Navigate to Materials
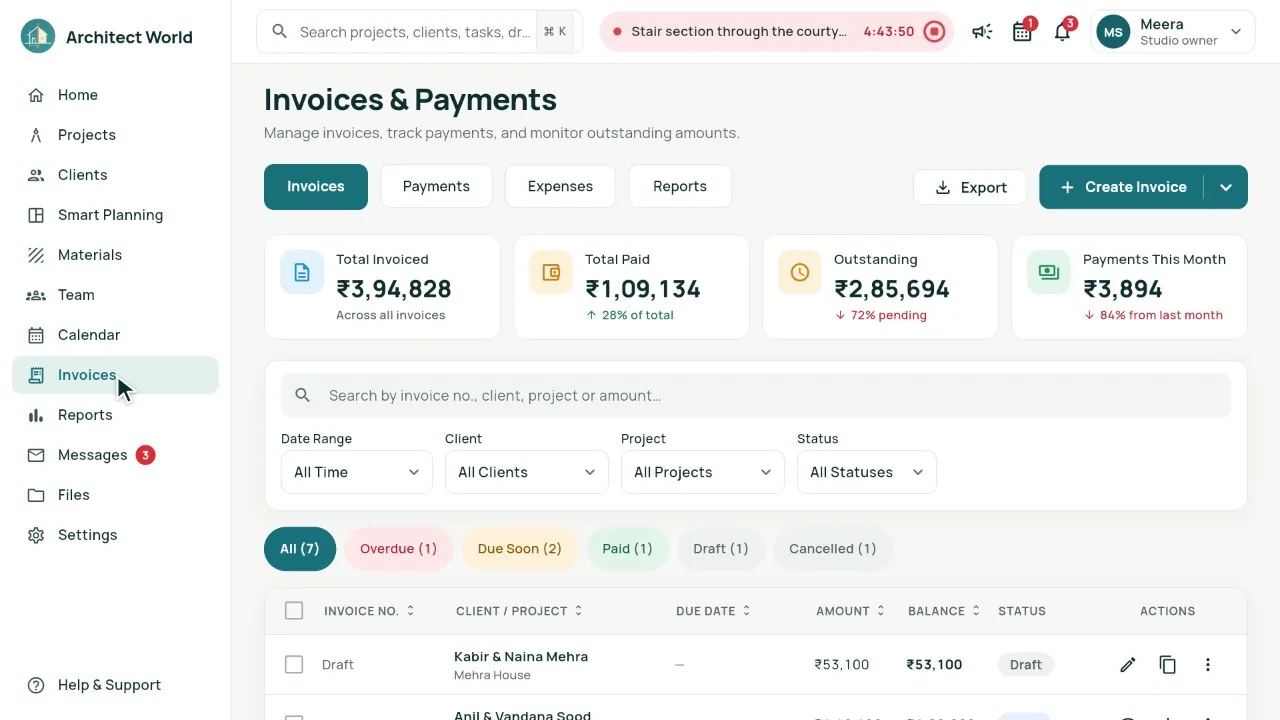Image resolution: width=1280 pixels, height=720 pixels. tap(115, 255)
